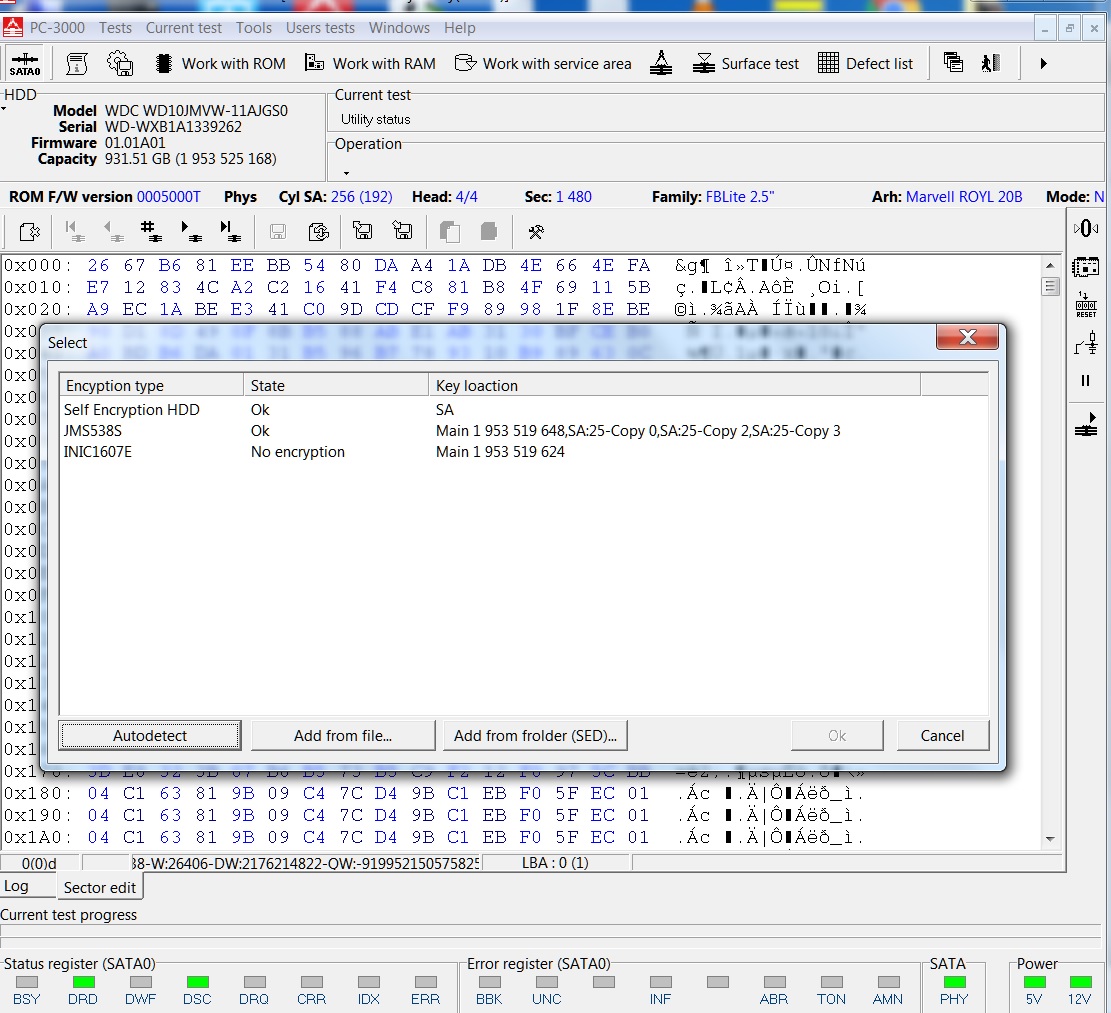Click the power toggle icon on right sidebar
Image resolution: width=1111 pixels, height=1013 pixels.
1085,344
